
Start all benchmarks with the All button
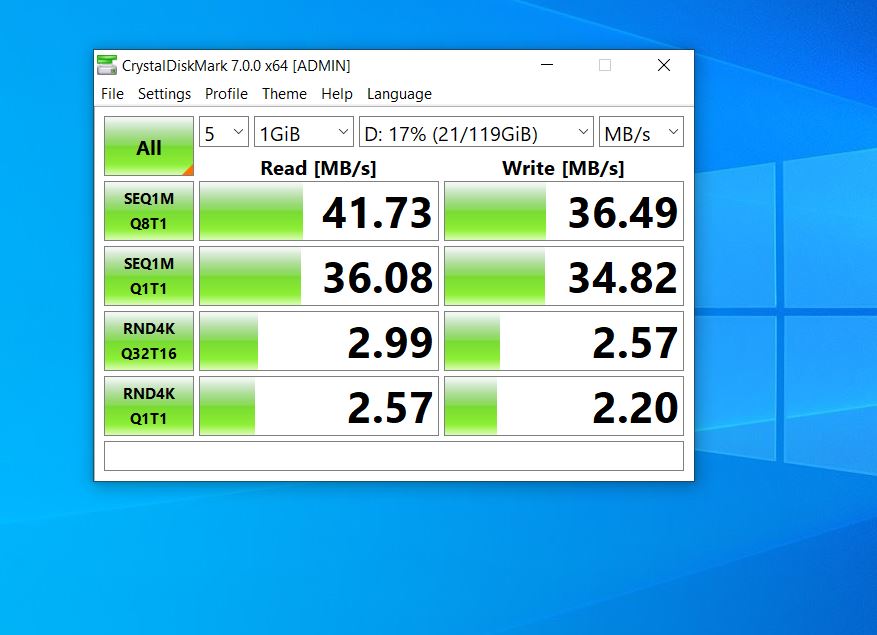[149, 146]
